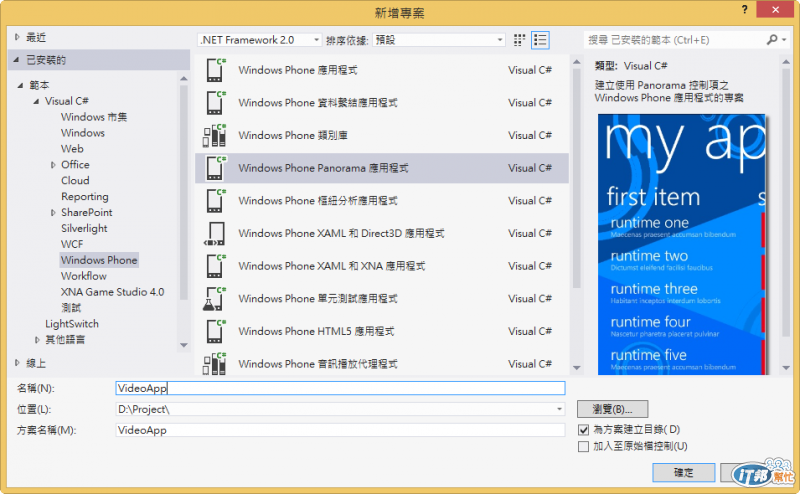Screen dimensions: 800x494
Task: Enable 加入至原始檔控制 checkbox
Action: pos(584,447)
